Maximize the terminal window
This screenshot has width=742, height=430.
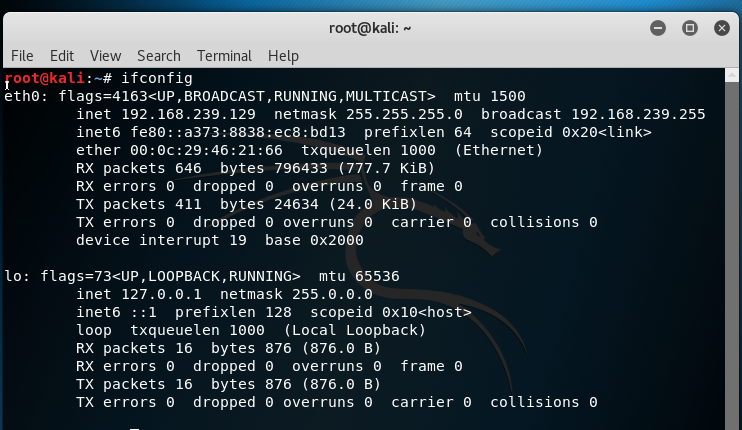[x=690, y=27]
